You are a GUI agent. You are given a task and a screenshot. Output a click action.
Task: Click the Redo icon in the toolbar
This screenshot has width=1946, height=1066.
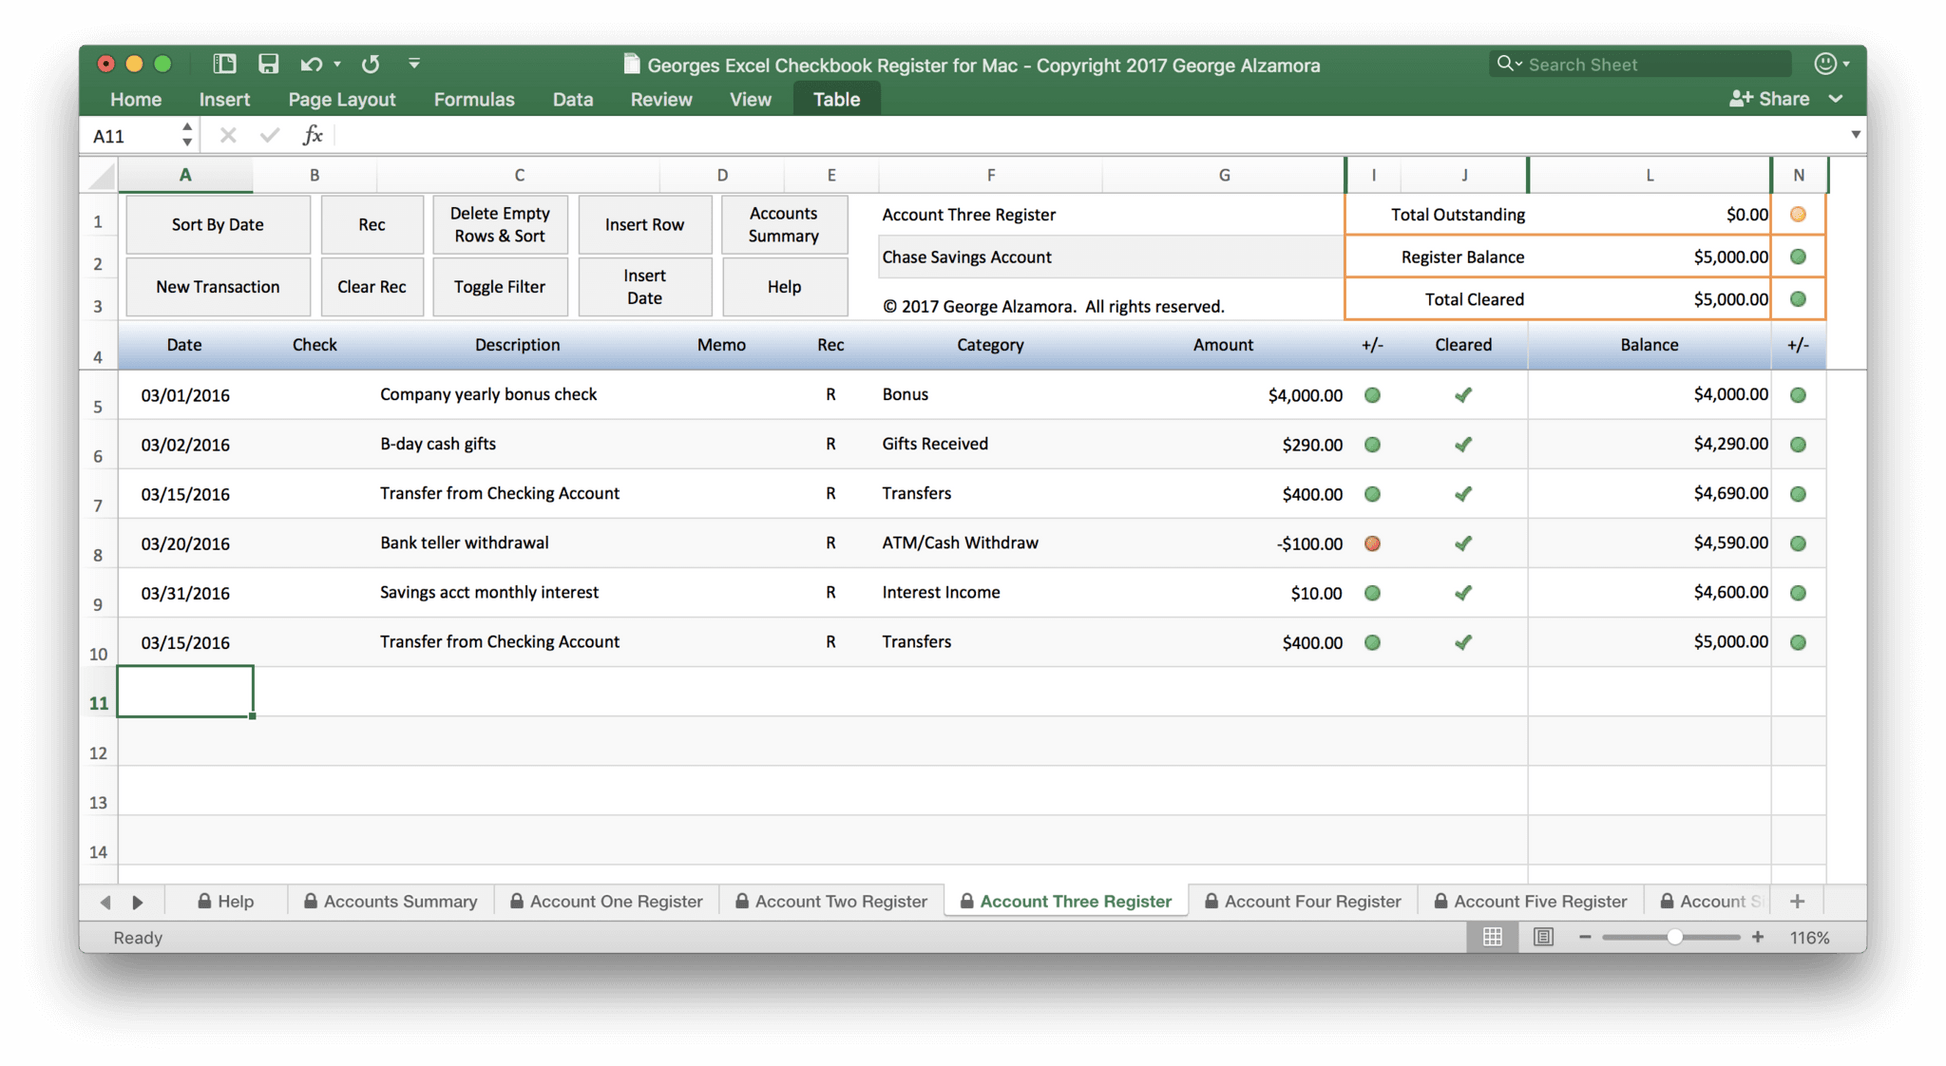pos(370,63)
